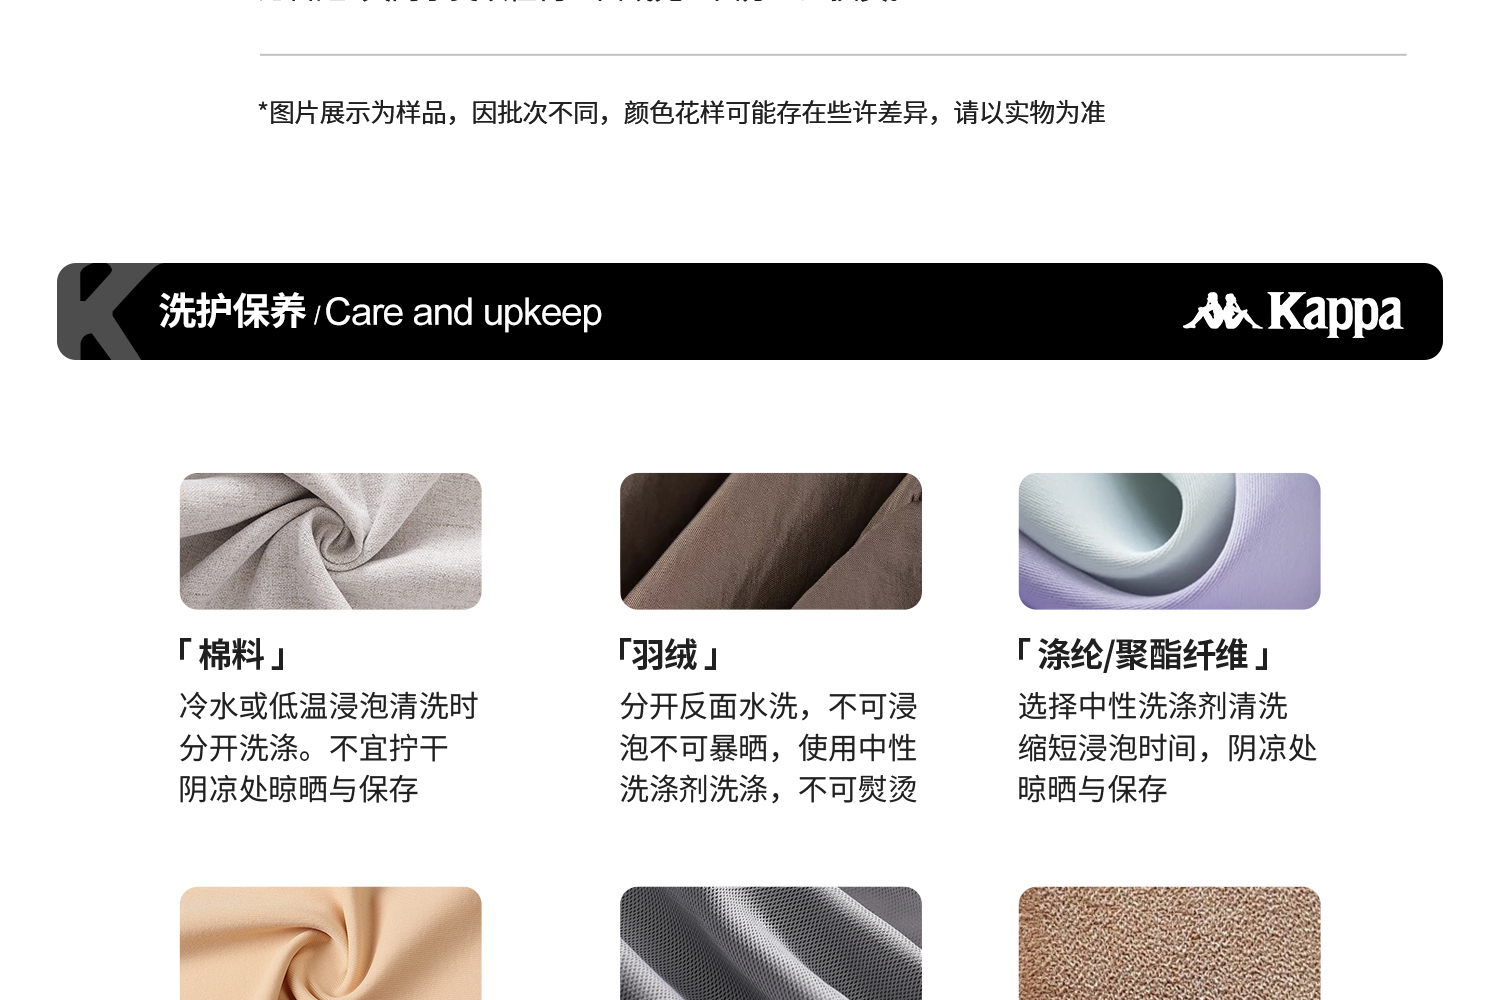The height and width of the screenshot is (1000, 1500).
Task: Click the Care and upkeep text
Action: [x=463, y=313]
